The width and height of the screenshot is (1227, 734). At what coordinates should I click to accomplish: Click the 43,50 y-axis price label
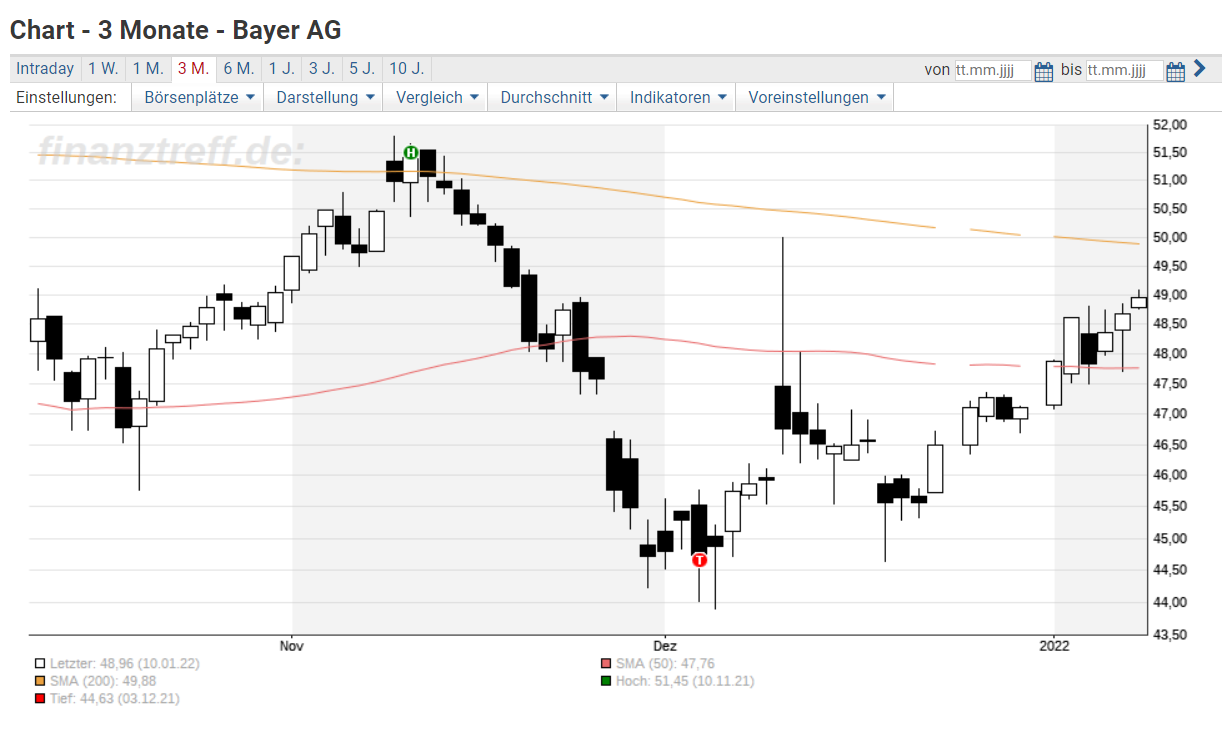(x=1169, y=635)
